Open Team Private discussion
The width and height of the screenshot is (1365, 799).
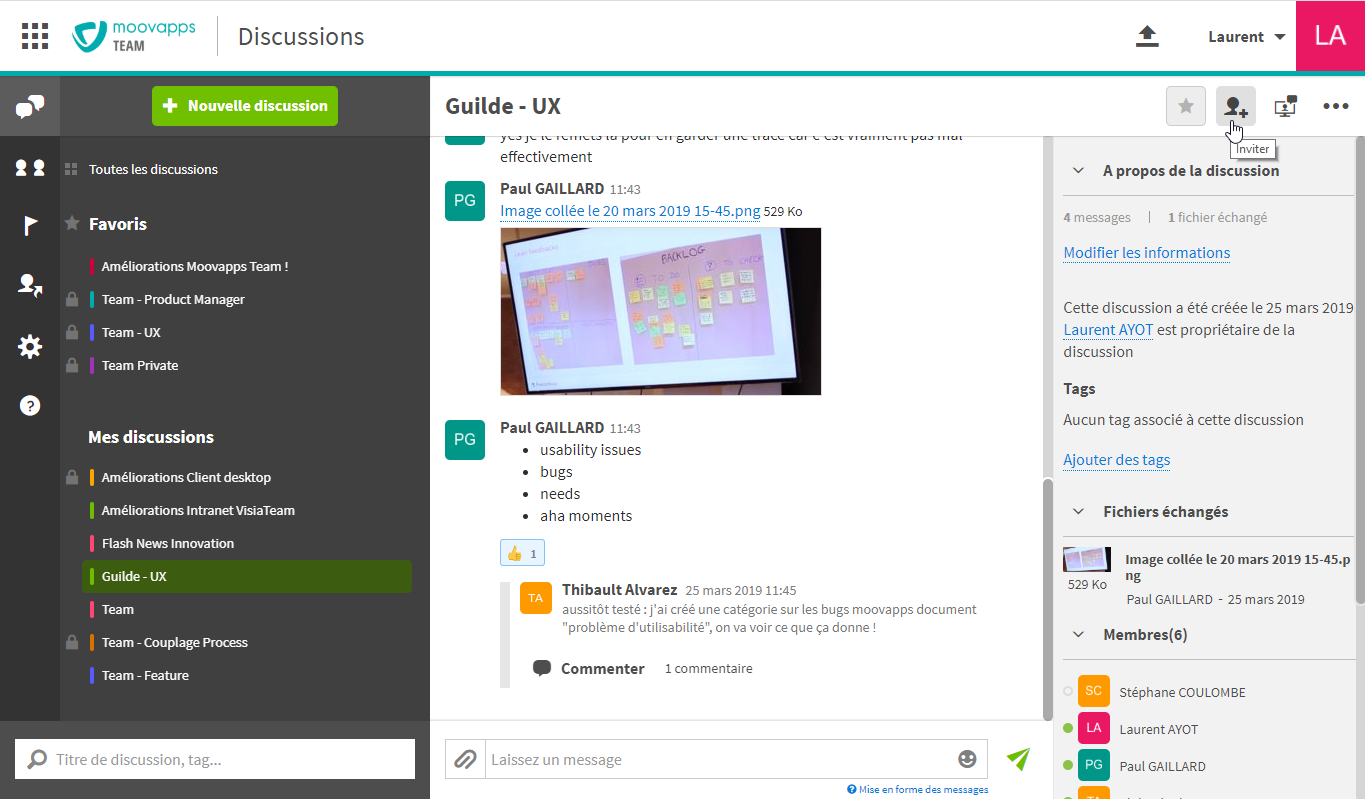(140, 365)
